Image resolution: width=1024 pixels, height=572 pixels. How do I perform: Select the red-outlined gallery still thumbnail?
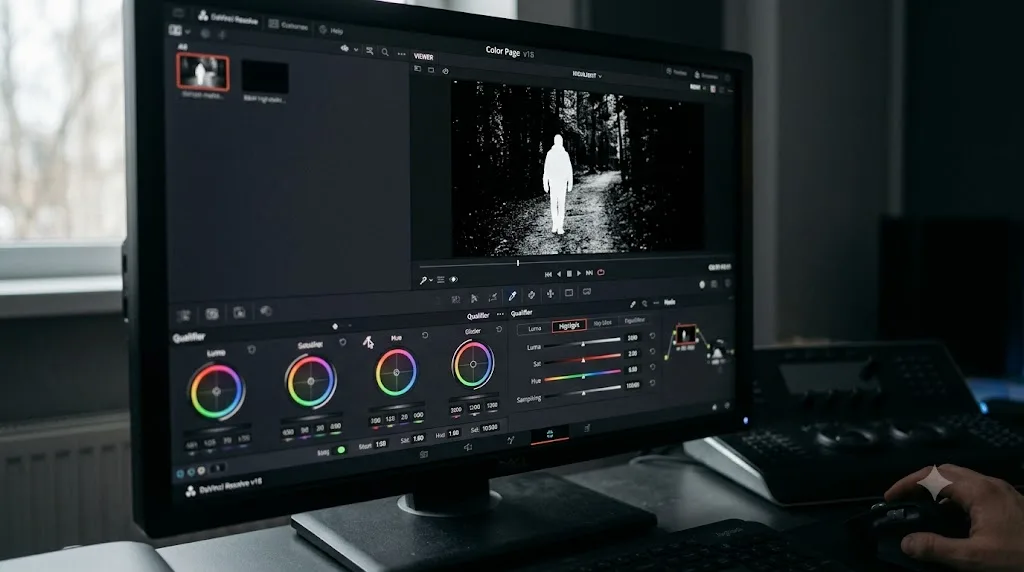[x=203, y=72]
